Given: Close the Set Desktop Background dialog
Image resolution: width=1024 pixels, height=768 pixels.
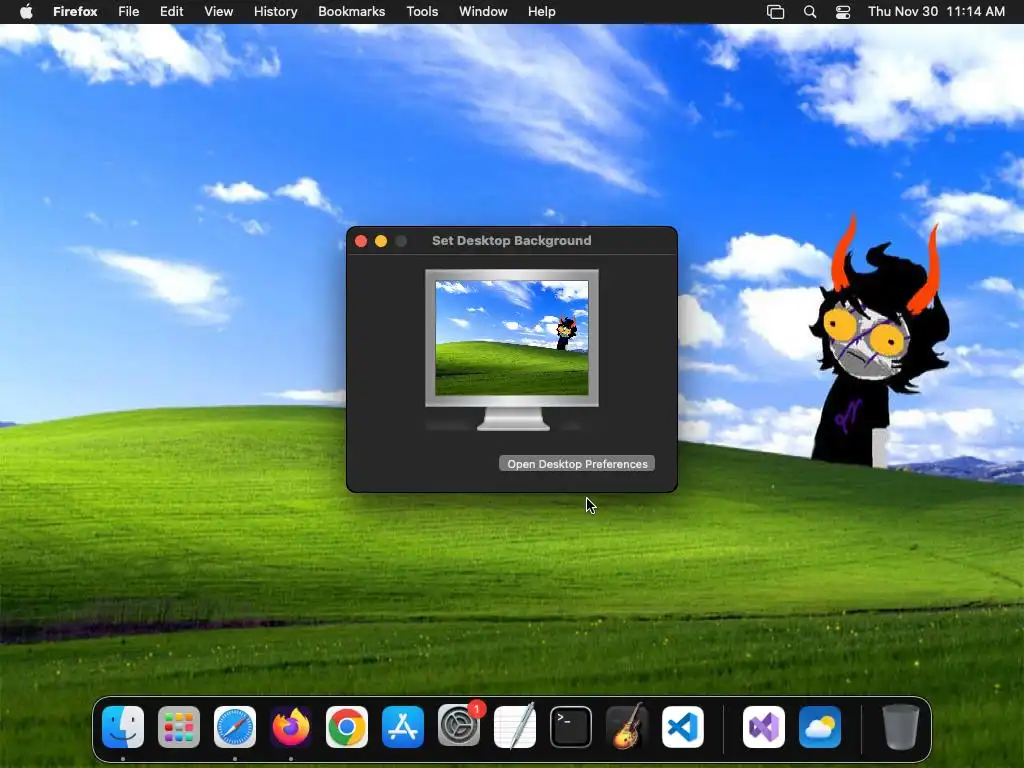Looking at the screenshot, I should [x=361, y=241].
